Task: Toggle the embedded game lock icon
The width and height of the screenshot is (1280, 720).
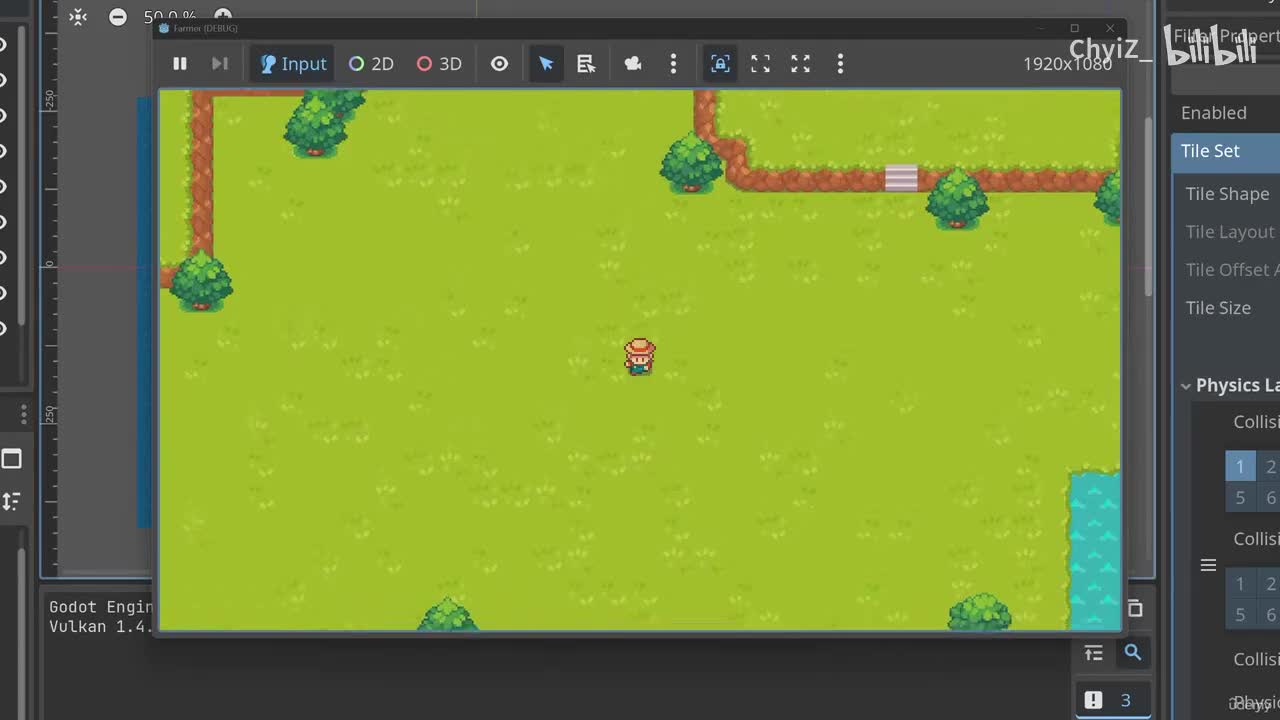Action: 720,64
